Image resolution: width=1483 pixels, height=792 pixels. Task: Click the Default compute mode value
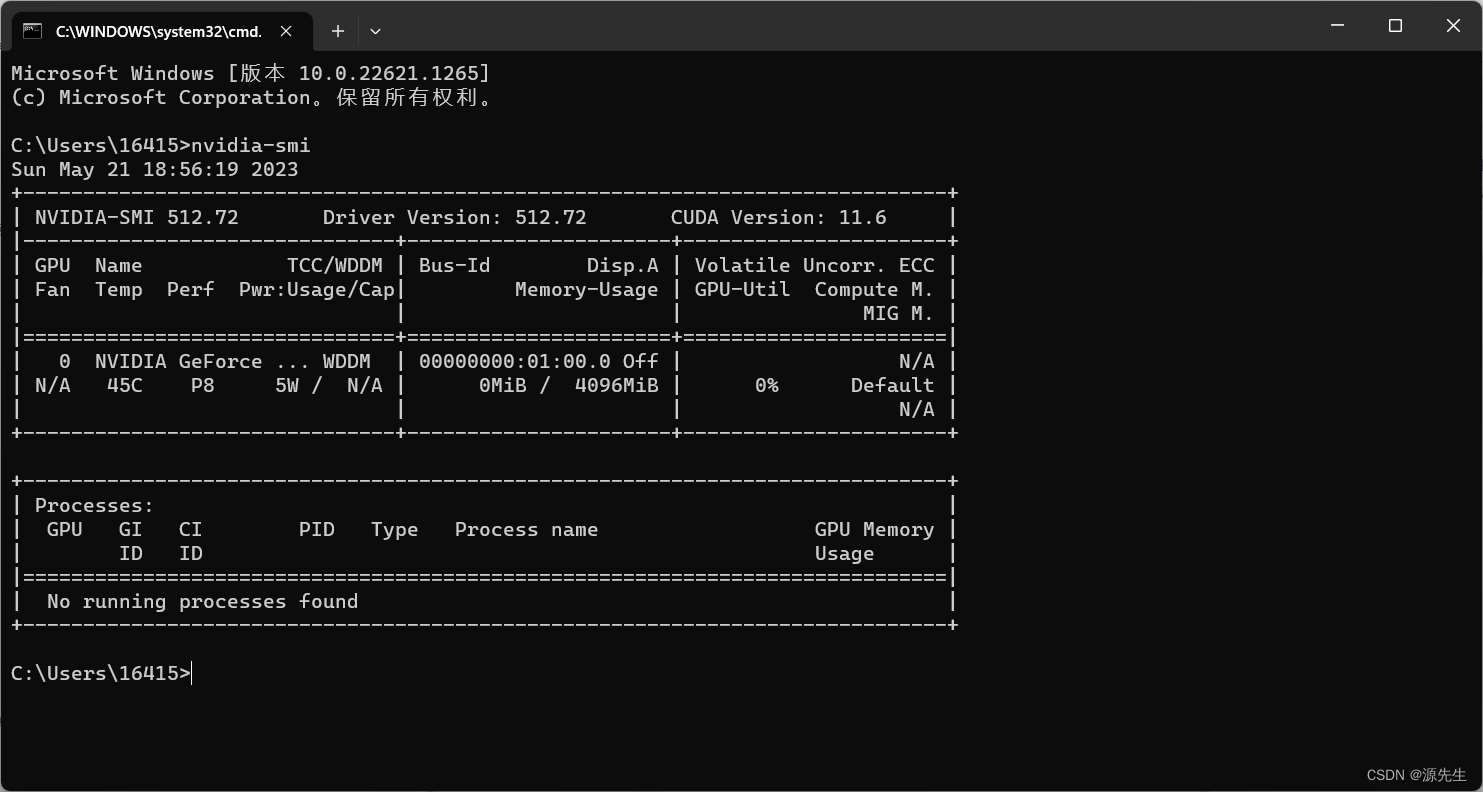point(893,385)
